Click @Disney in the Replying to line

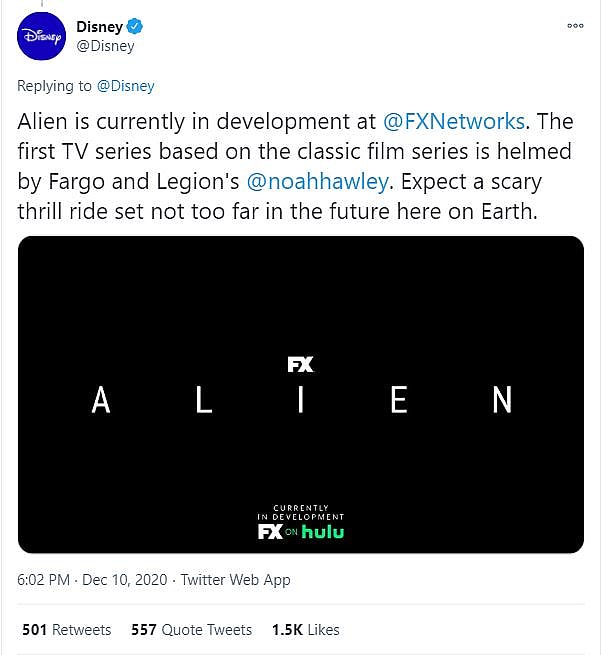coord(125,86)
